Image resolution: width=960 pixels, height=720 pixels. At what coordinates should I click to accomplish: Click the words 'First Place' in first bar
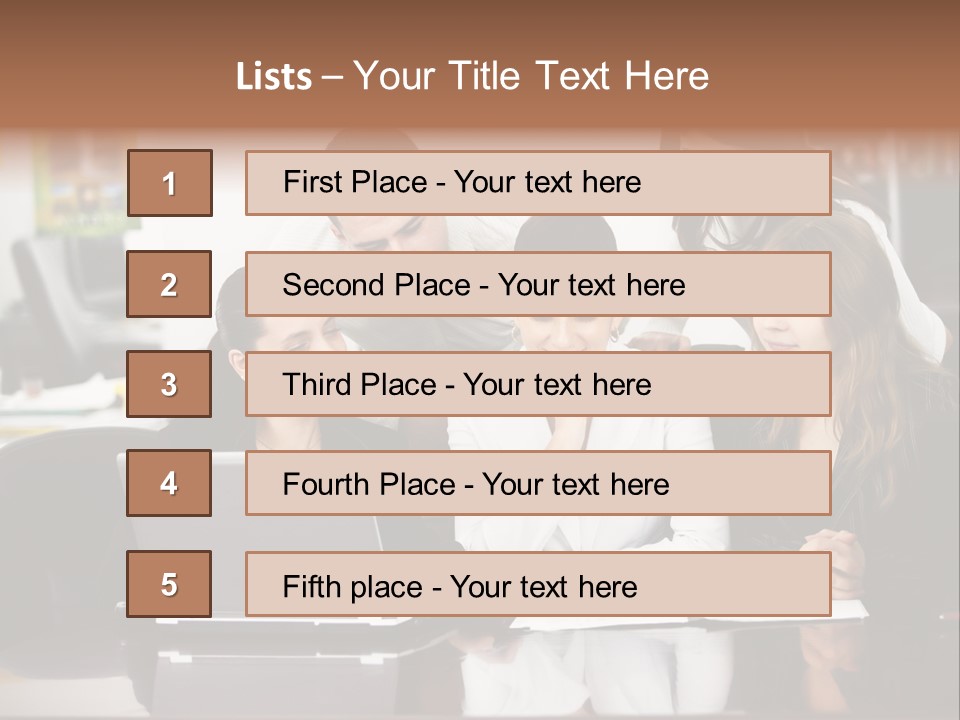[x=354, y=182]
